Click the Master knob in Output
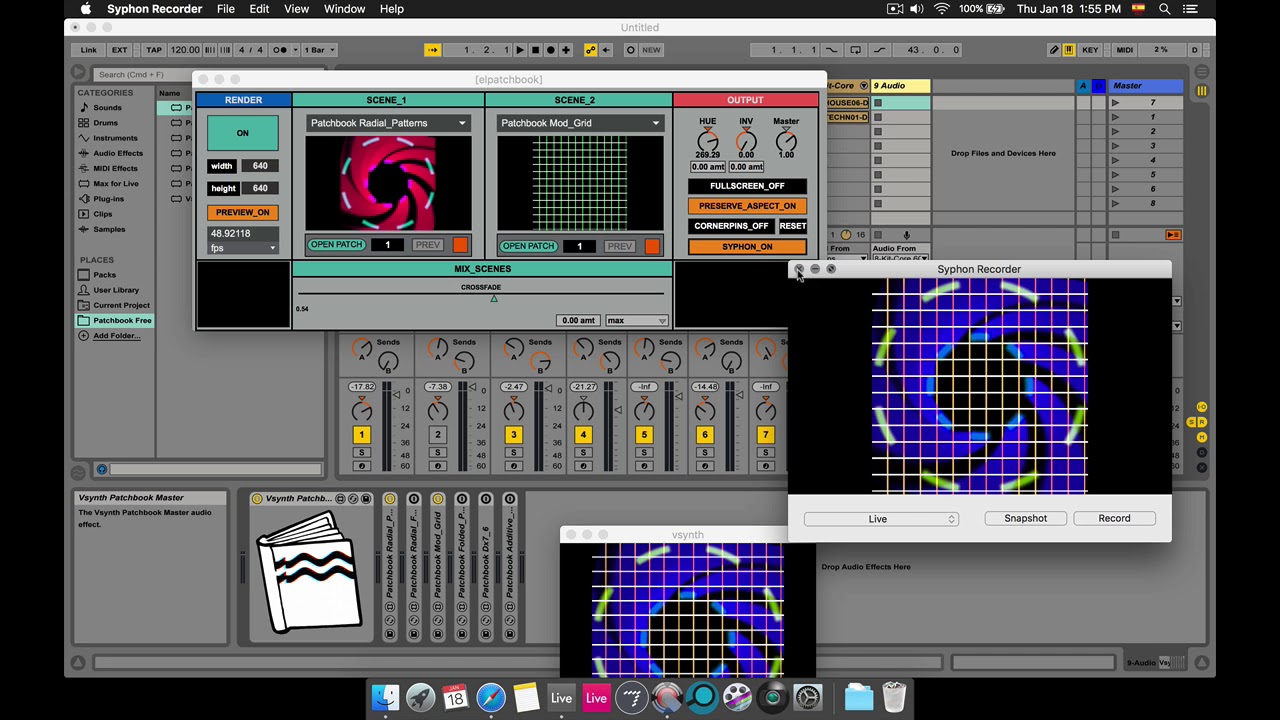1280x720 pixels. click(786, 140)
